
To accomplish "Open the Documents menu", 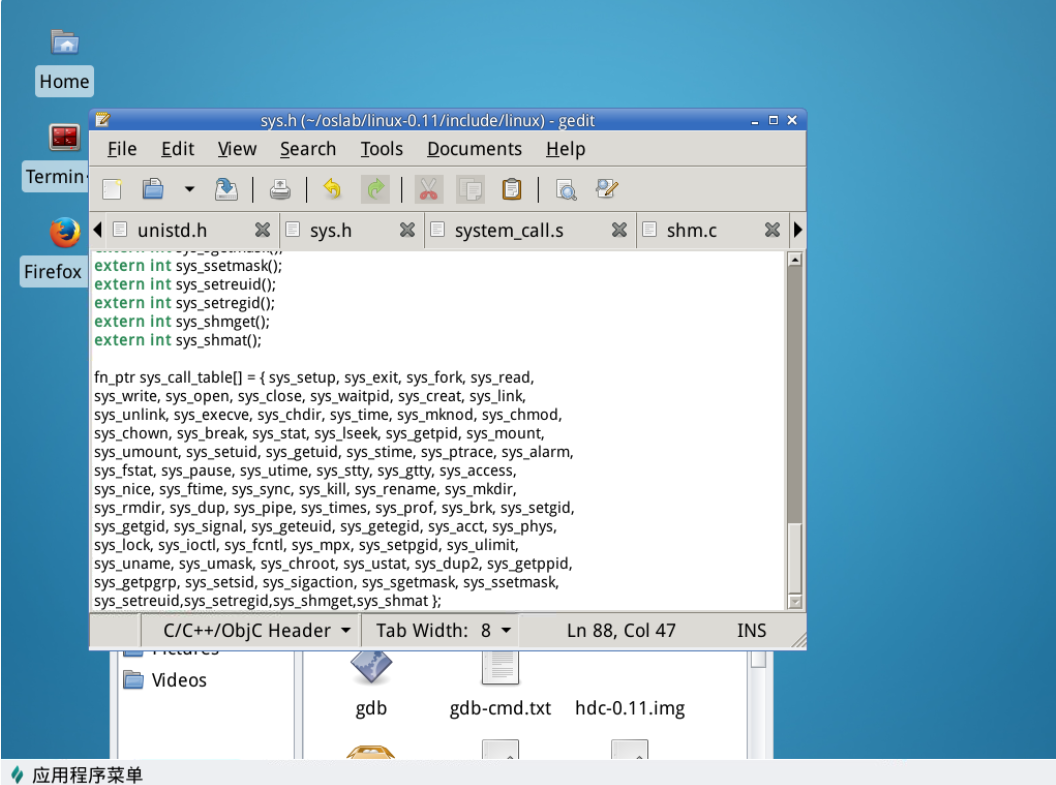I will tap(474, 149).
